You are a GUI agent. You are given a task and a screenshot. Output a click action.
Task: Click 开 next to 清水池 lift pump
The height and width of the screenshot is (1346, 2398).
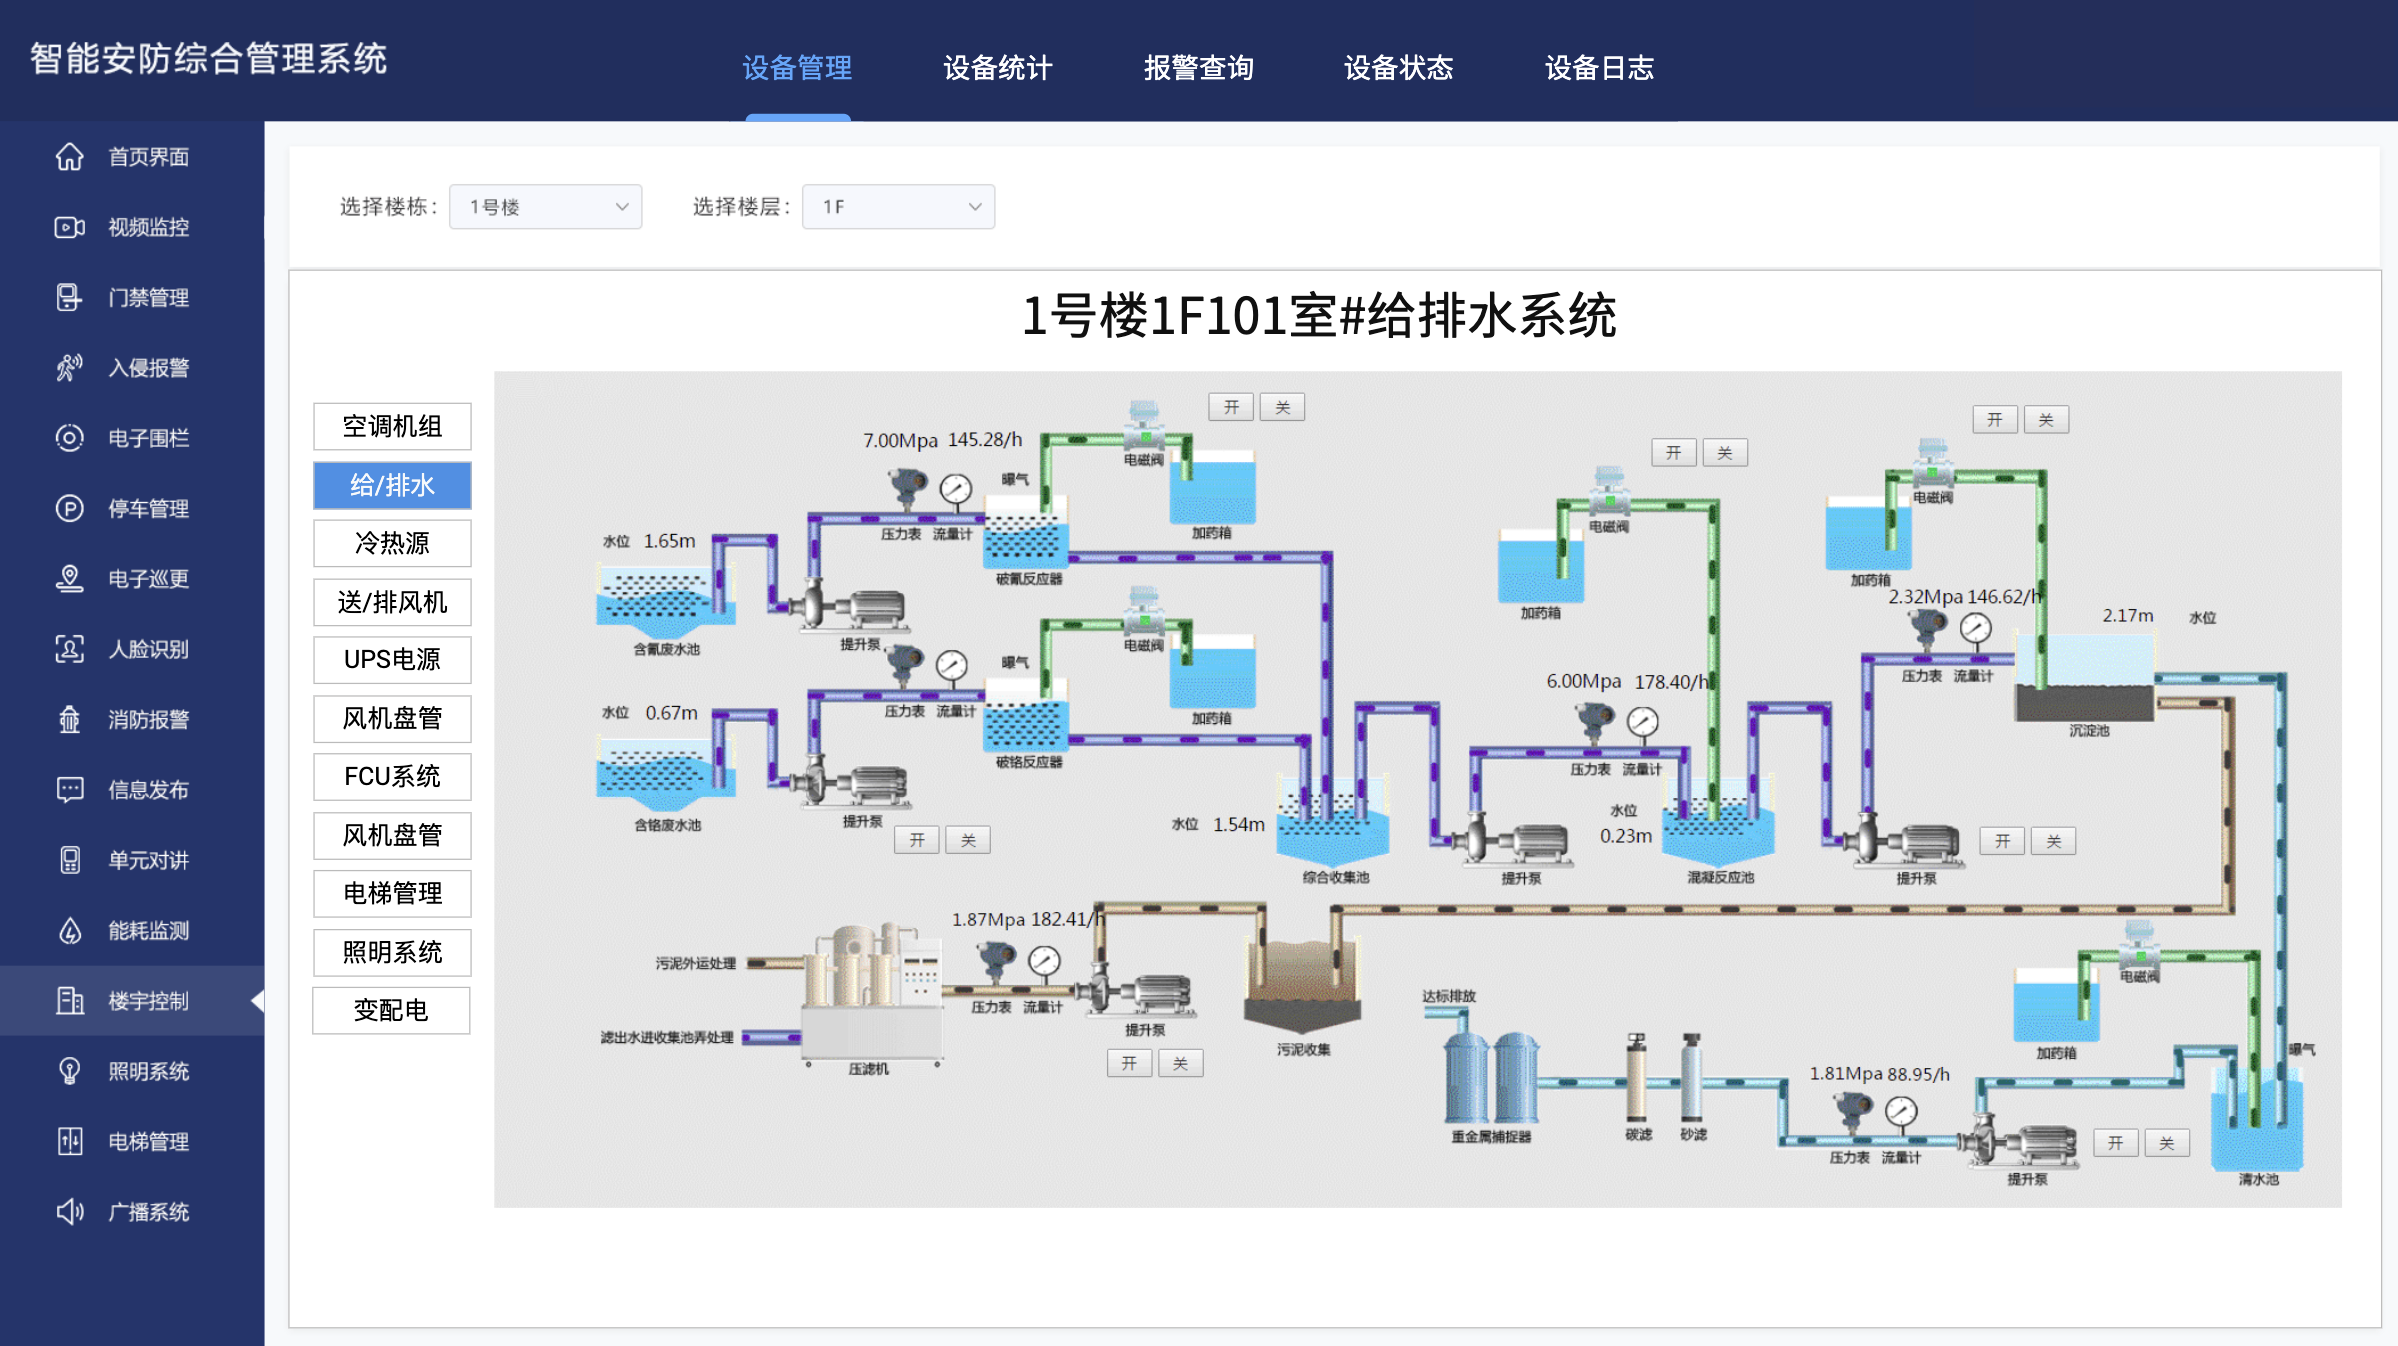[2115, 1143]
